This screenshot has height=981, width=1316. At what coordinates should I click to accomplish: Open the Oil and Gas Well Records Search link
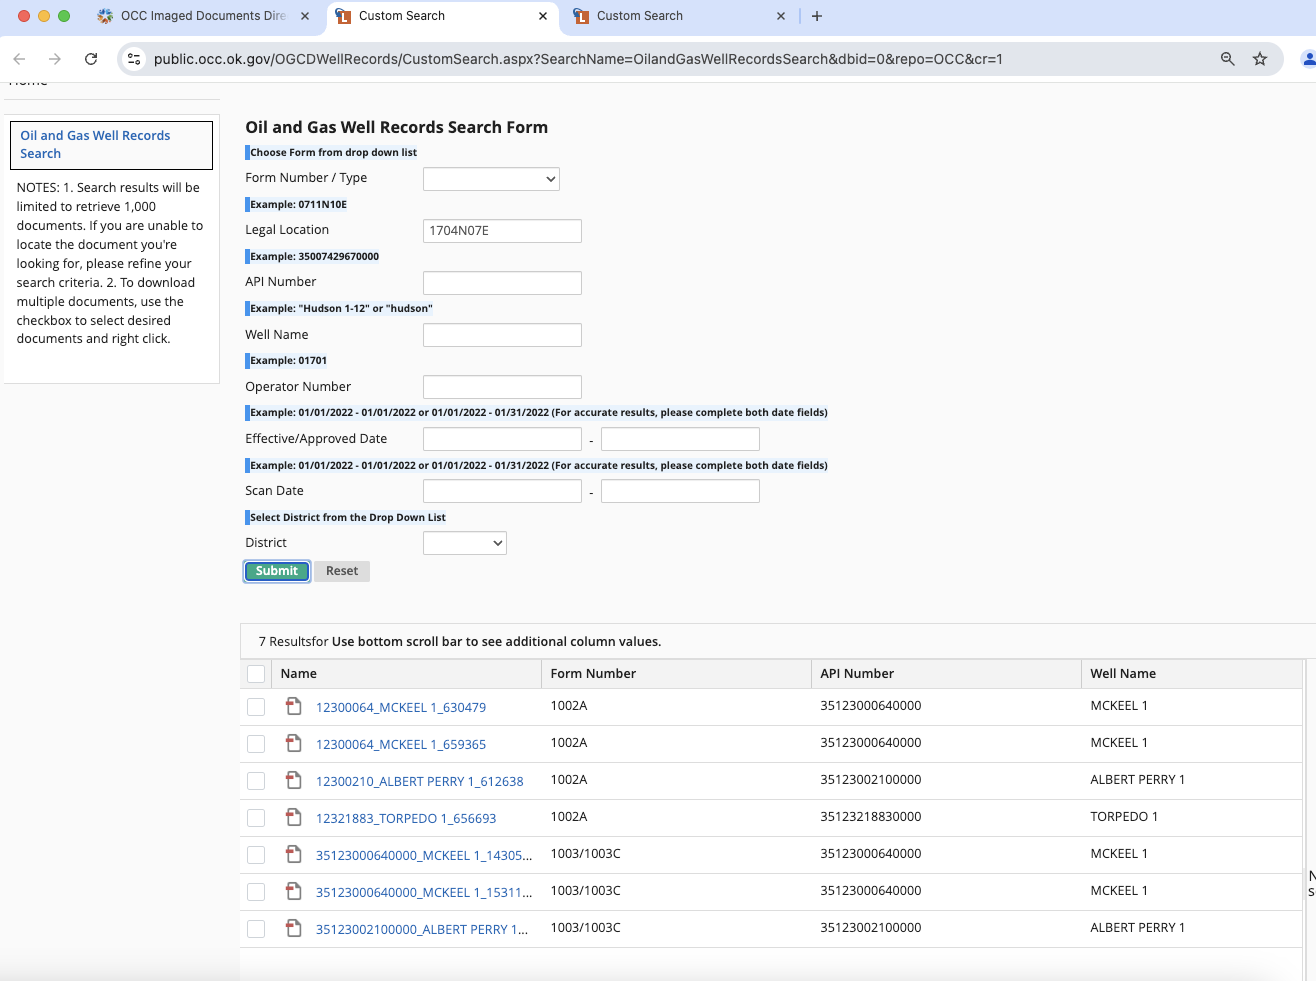pyautogui.click(x=95, y=145)
